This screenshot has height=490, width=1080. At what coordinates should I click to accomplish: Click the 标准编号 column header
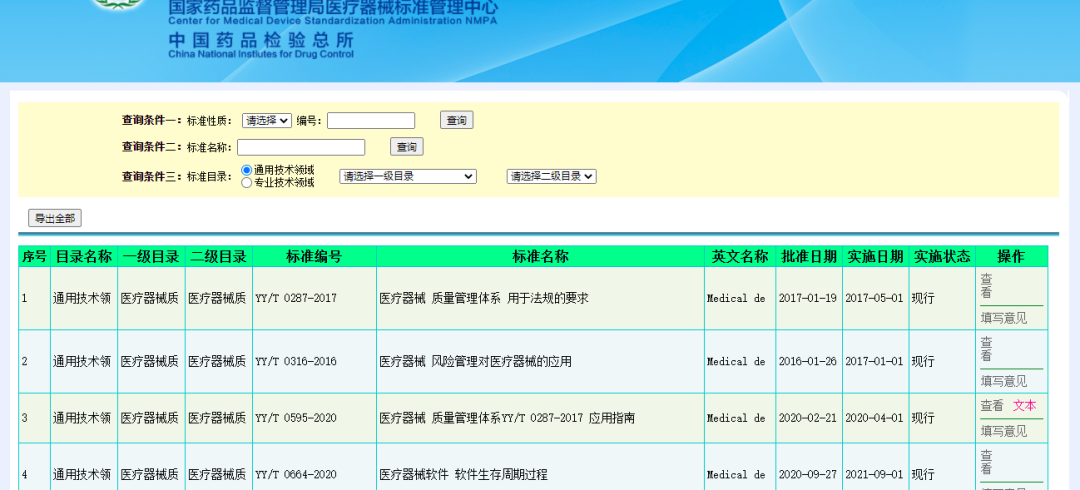pos(314,256)
